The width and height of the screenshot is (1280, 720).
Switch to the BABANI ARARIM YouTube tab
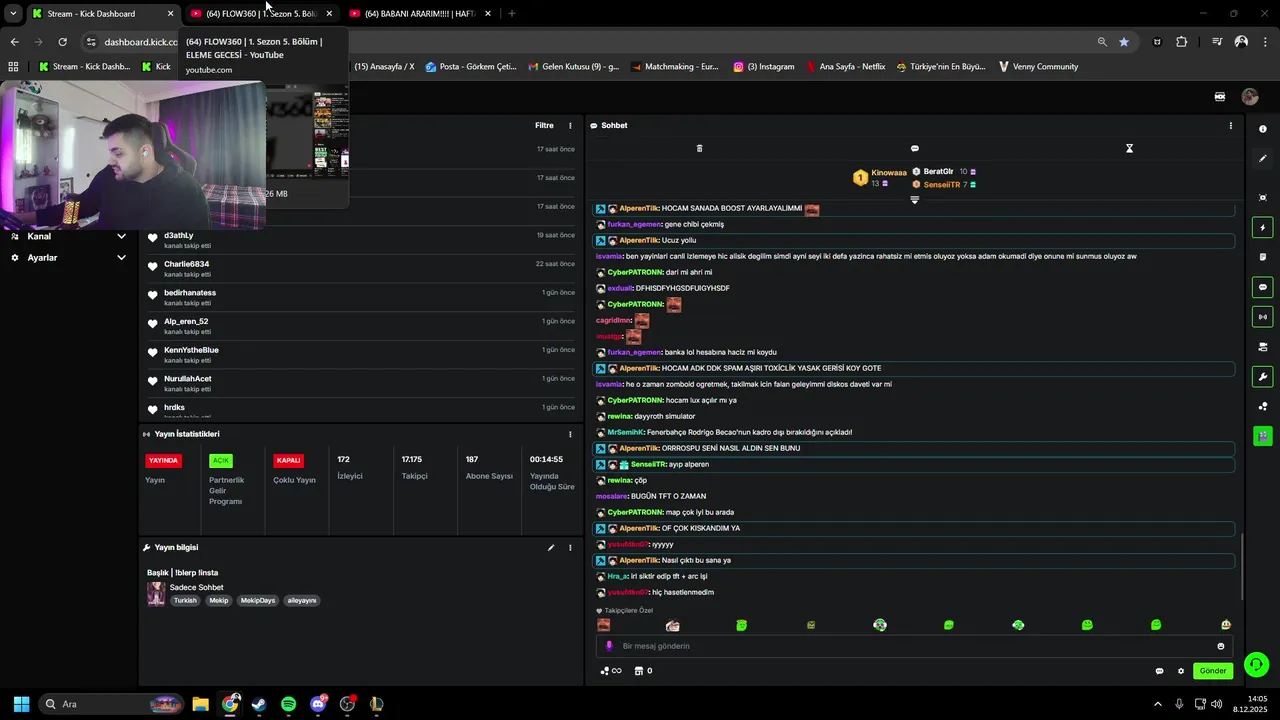click(421, 13)
